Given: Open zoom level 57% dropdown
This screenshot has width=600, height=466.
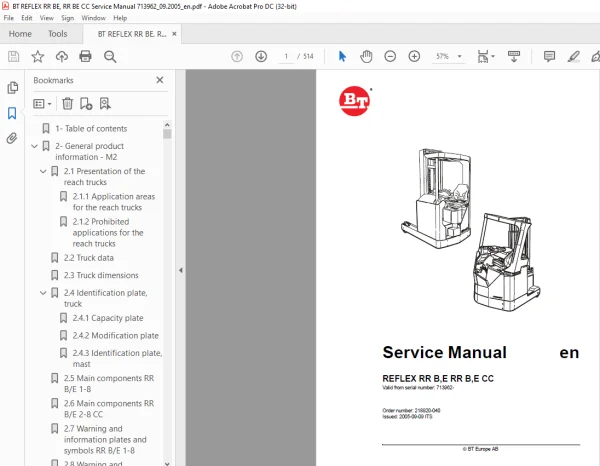Looking at the screenshot, I should tap(460, 56).
